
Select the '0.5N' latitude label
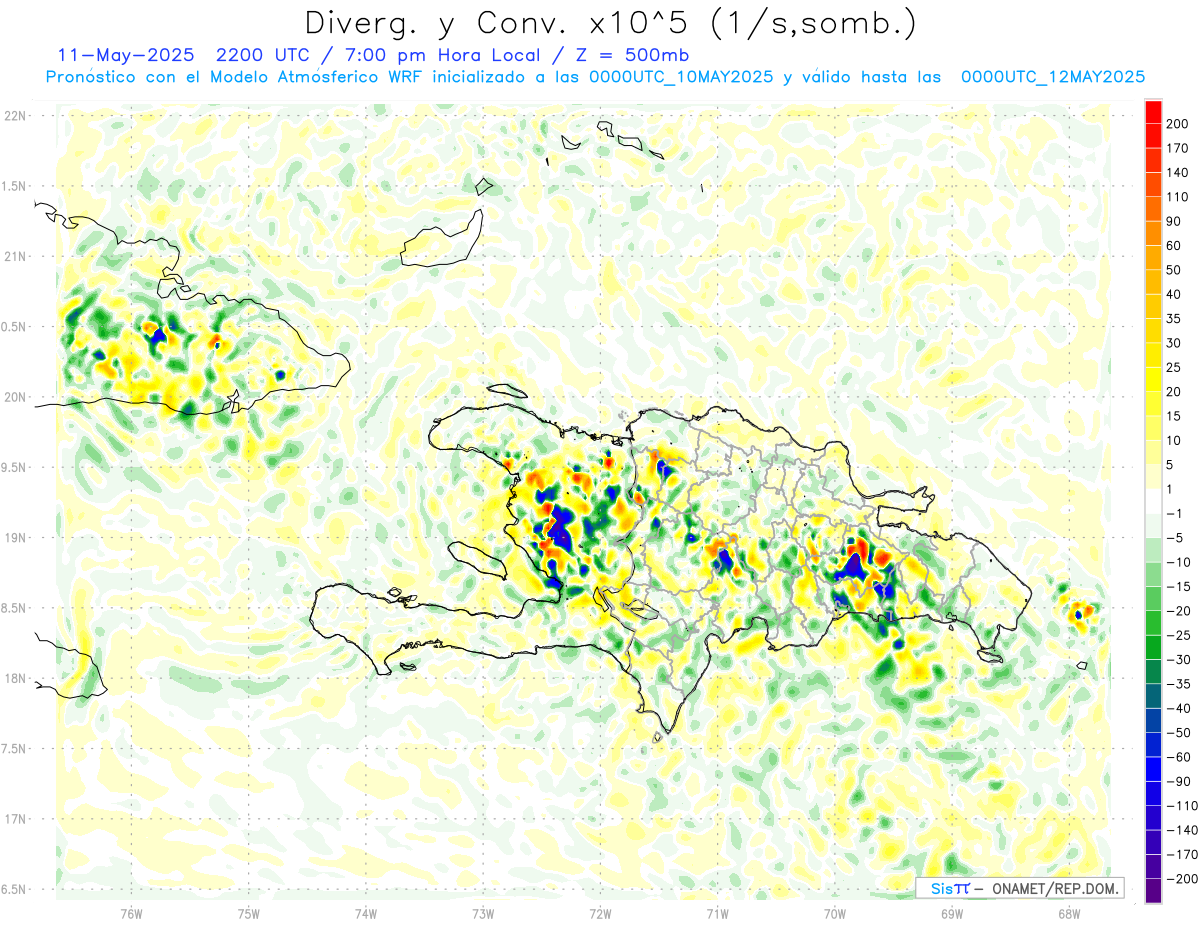pos(14,327)
